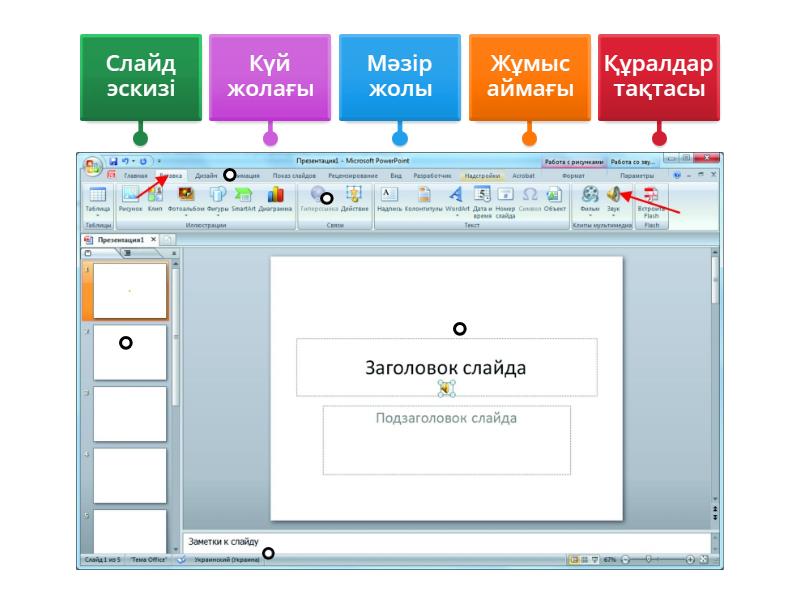Screen dimensions: 800x600
Task: Insert a text box with Надпись
Action: [389, 198]
